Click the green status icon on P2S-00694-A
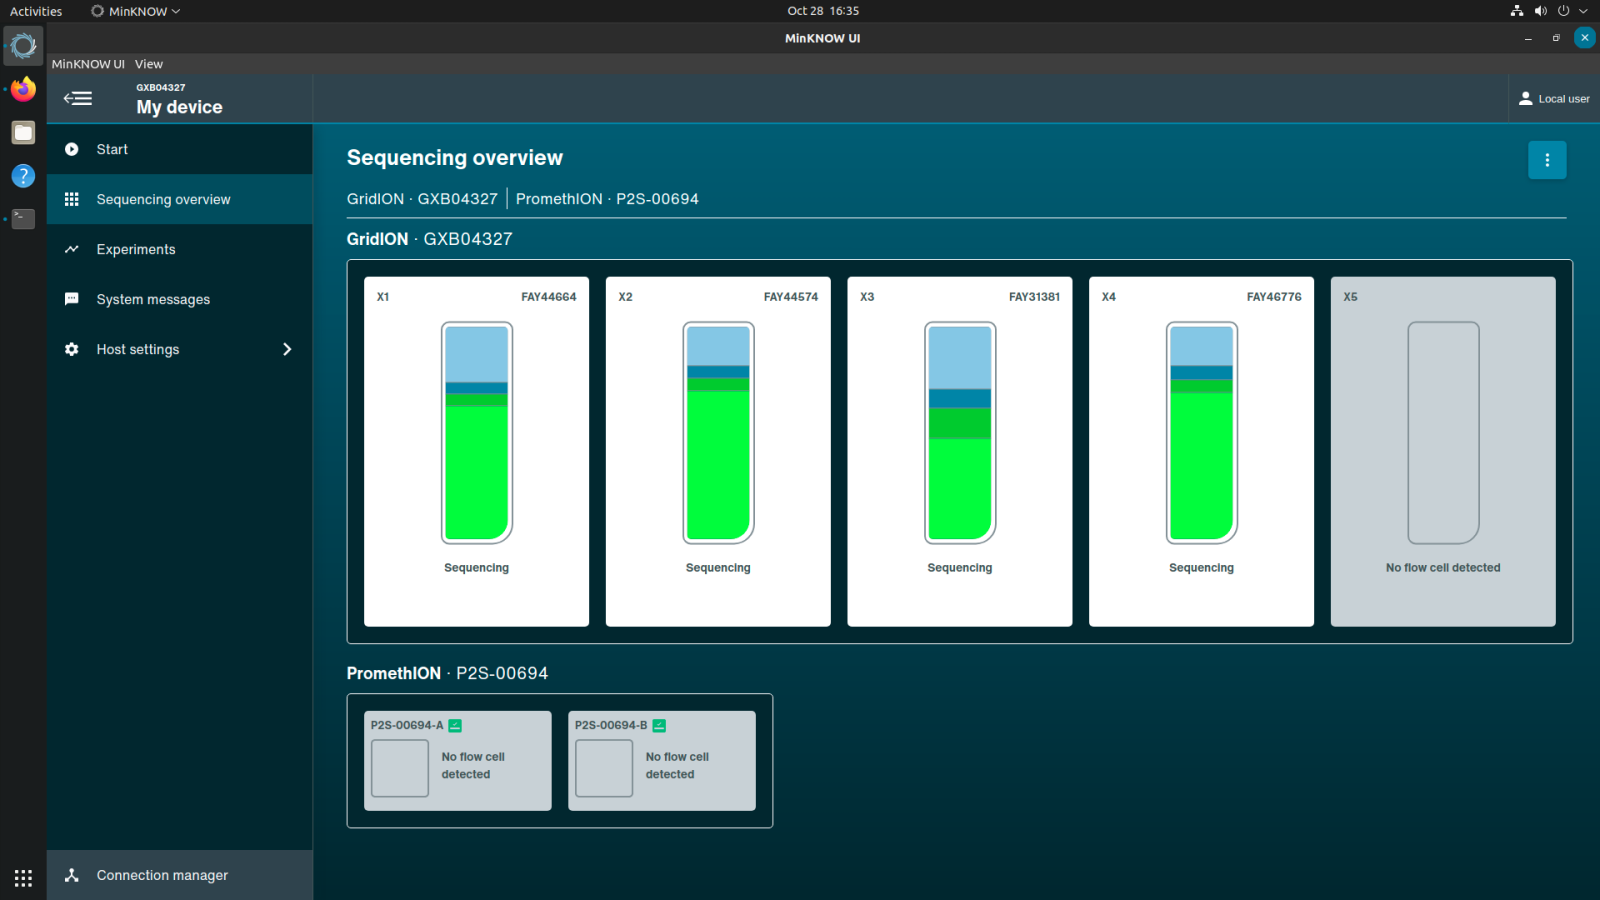The height and width of the screenshot is (900, 1600). (455, 725)
